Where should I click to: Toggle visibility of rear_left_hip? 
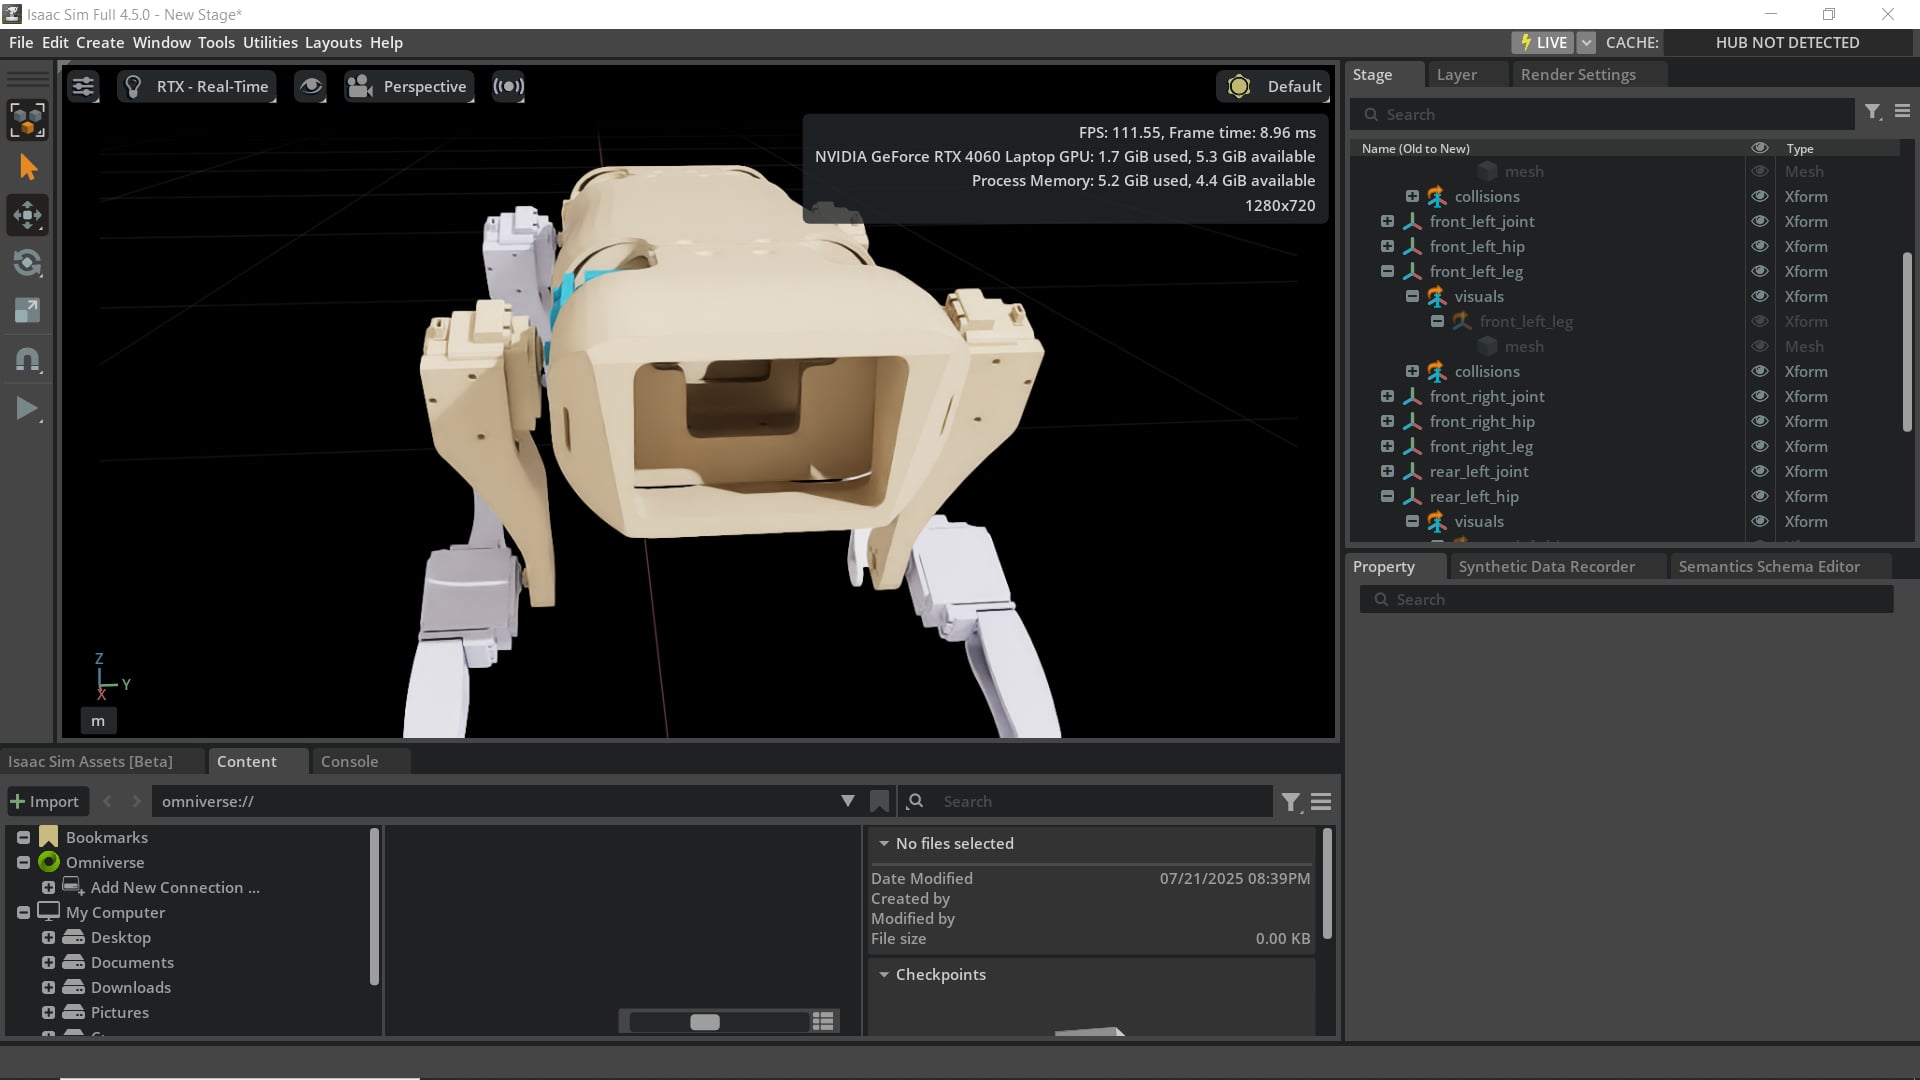[x=1759, y=497]
